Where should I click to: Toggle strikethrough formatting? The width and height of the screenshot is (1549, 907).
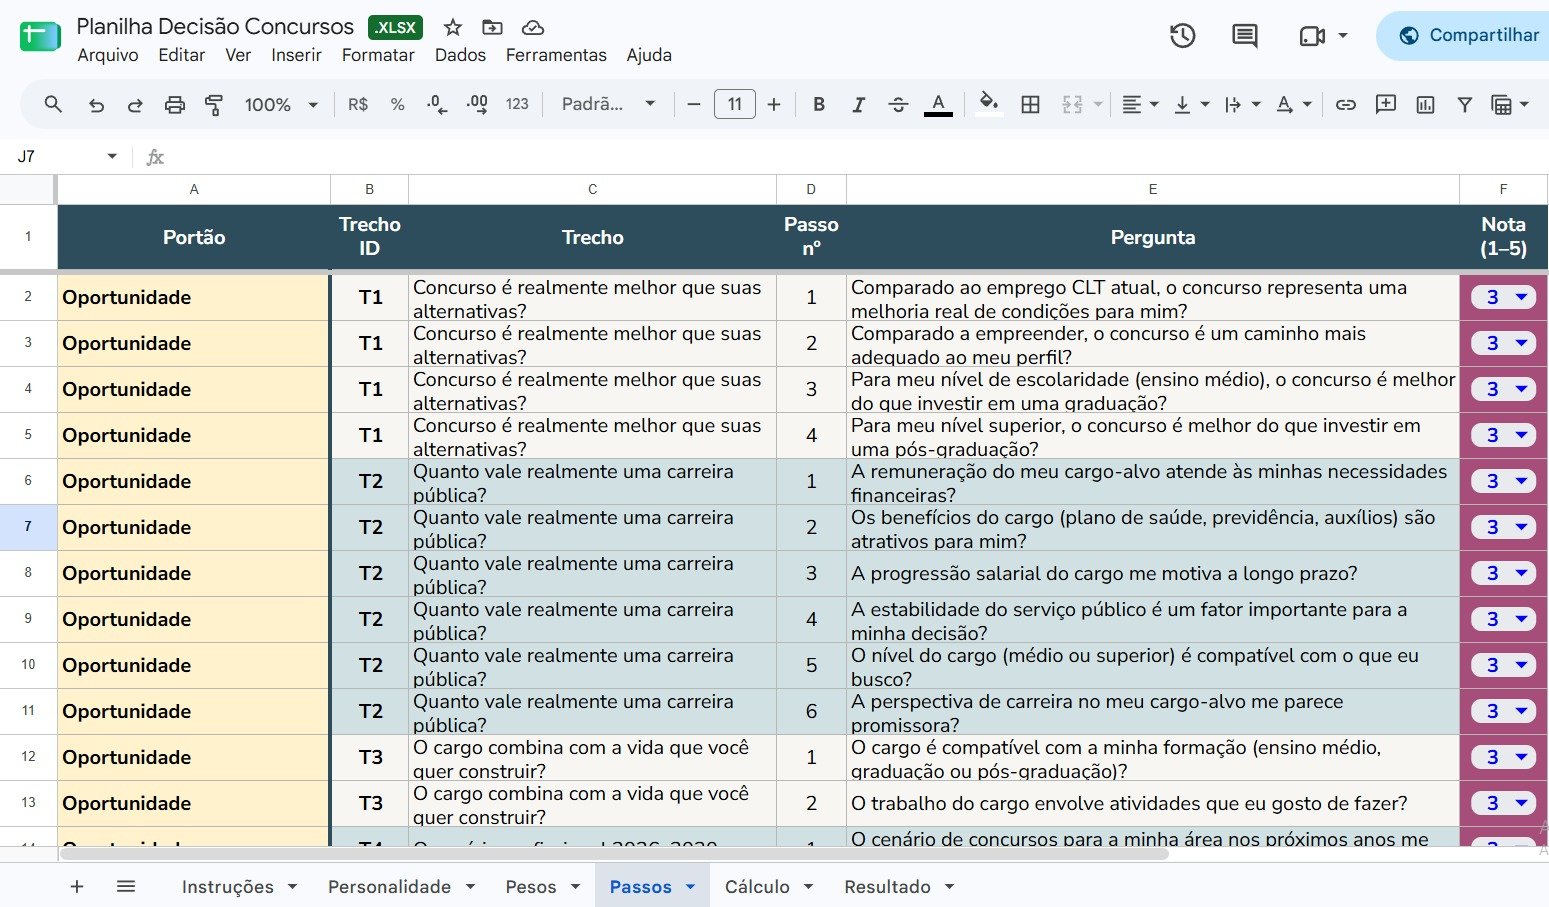point(898,104)
